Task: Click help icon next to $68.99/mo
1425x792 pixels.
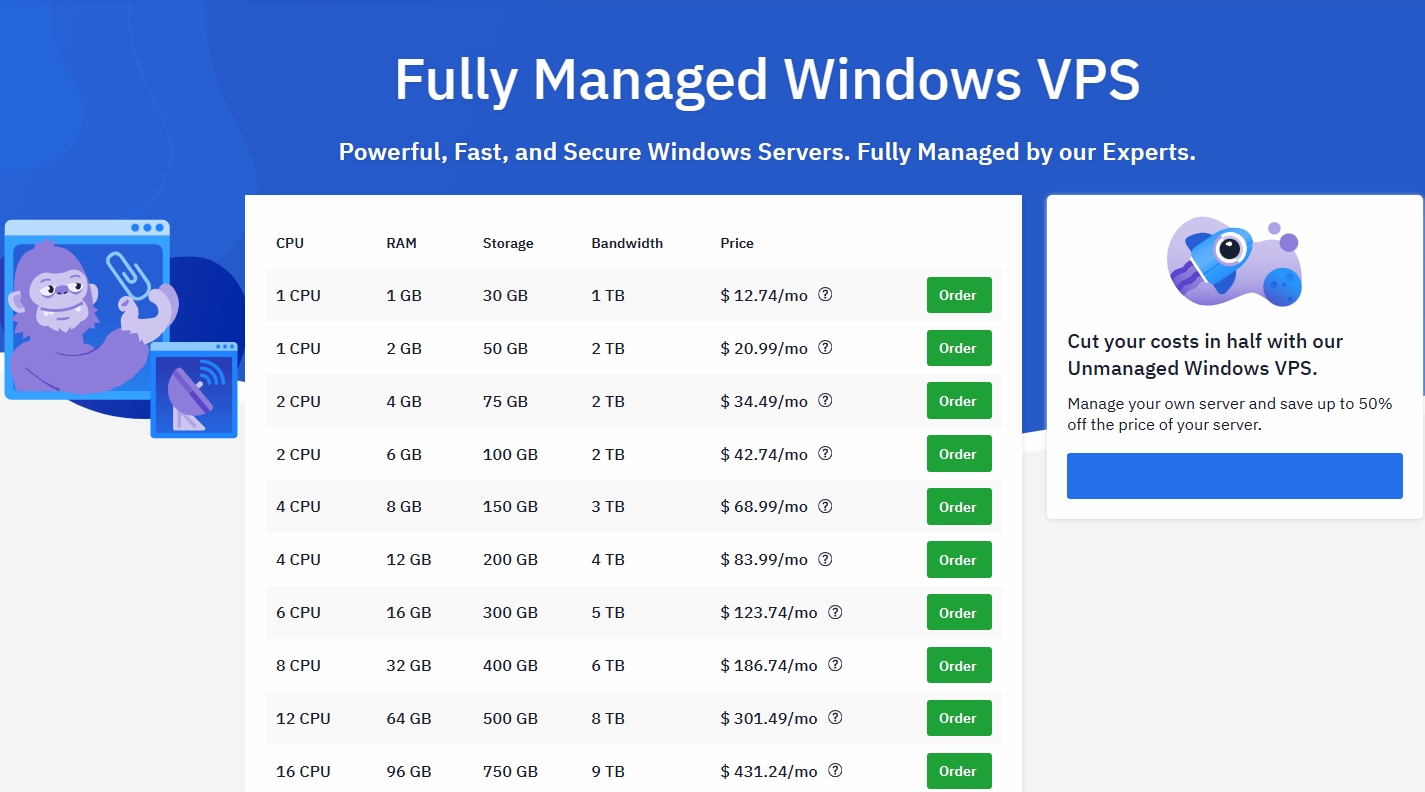Action: pyautogui.click(x=825, y=507)
